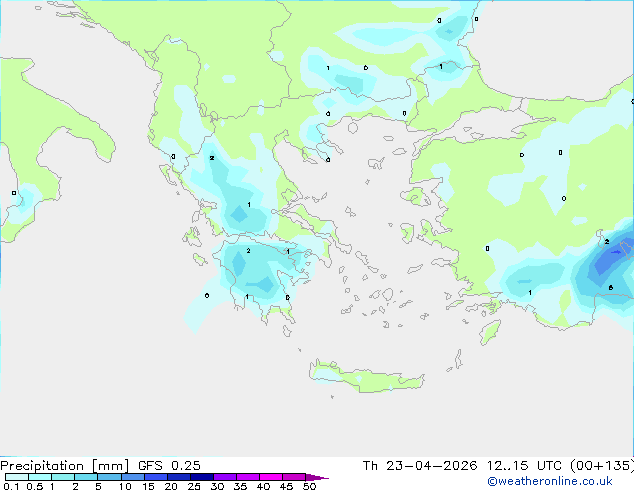This screenshot has height=490, width=634.
Task: Select the 5–10 mm legend color swatch
Action: coord(109,477)
